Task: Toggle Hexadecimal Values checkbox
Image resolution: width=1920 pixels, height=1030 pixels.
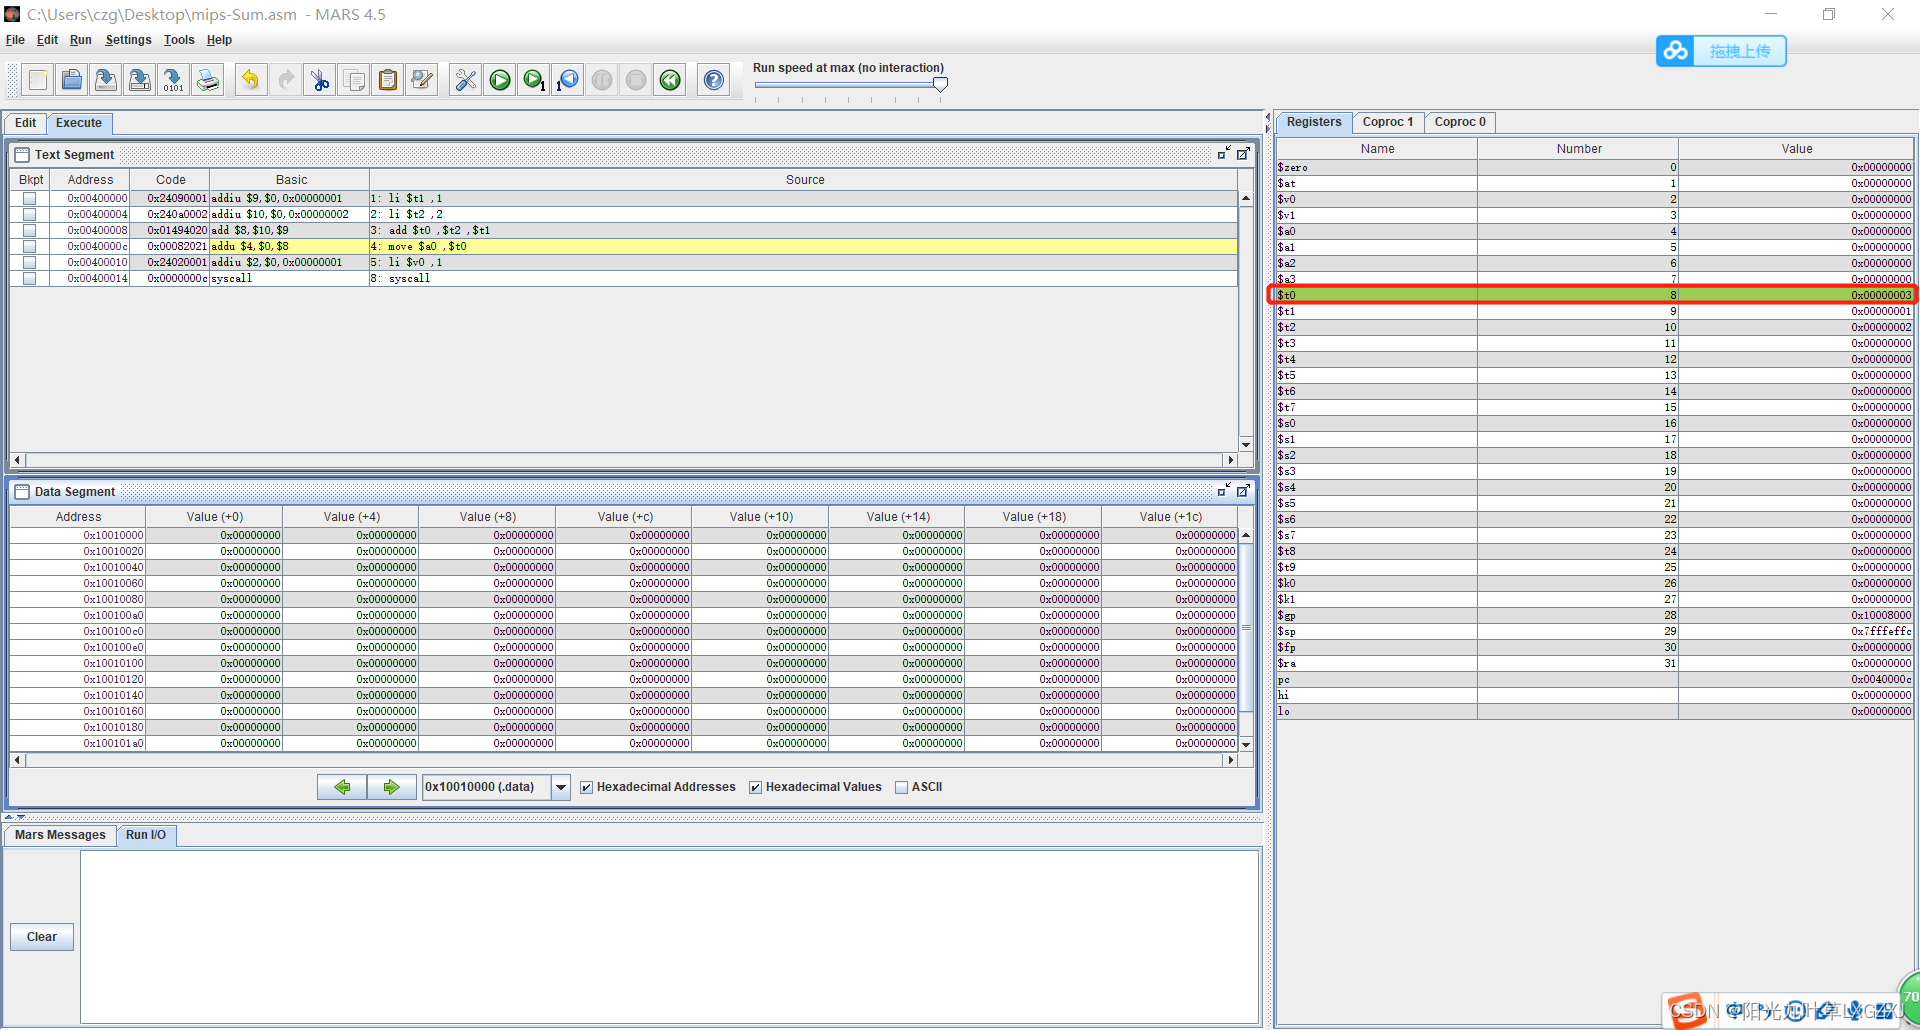Action: (x=756, y=788)
